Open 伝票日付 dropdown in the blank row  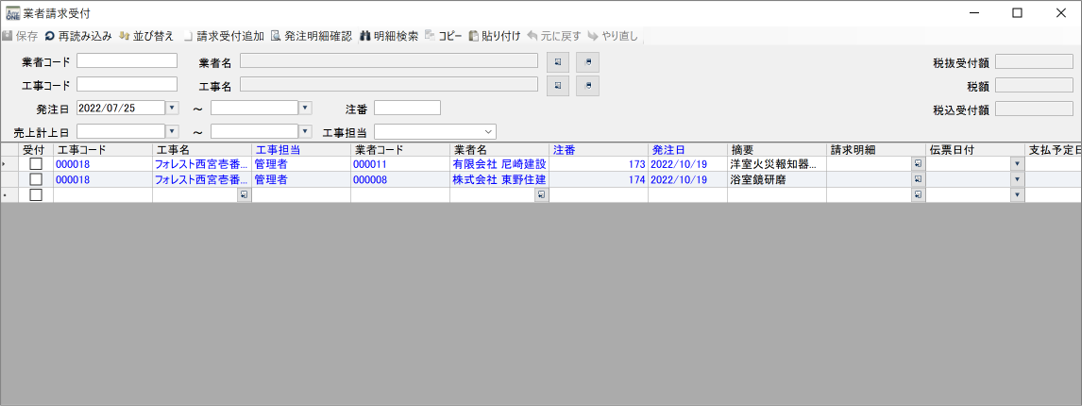(x=1017, y=195)
